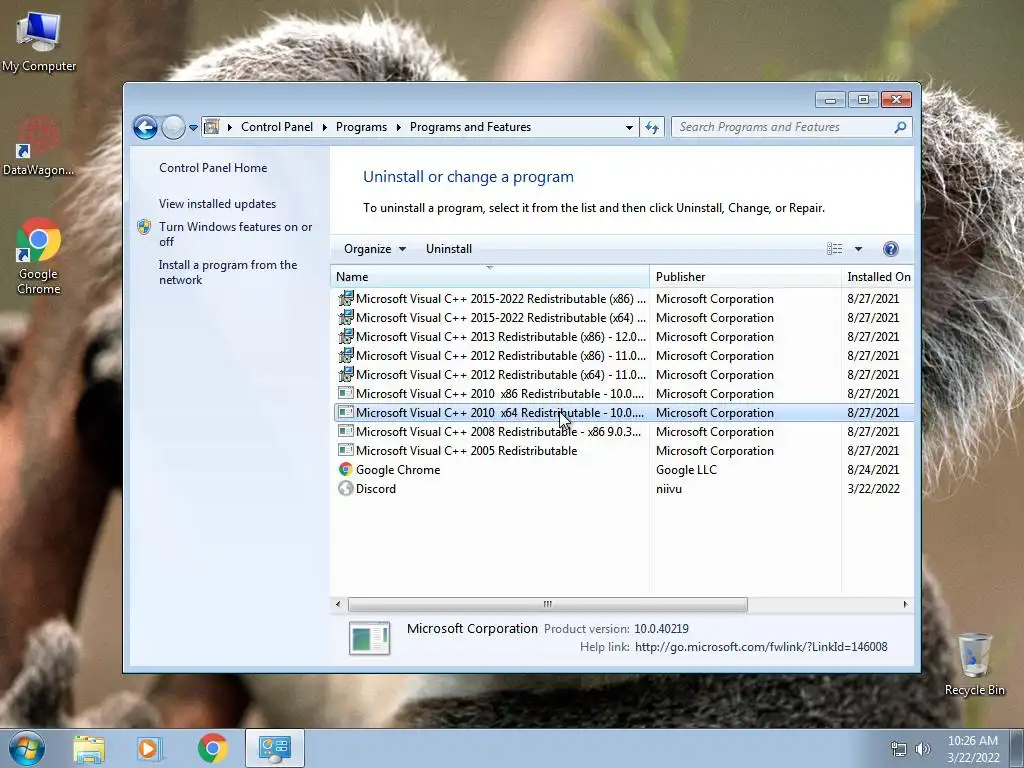This screenshot has width=1024, height=768.
Task: Expand arrow after Programs breadcrumb
Action: [x=398, y=127]
